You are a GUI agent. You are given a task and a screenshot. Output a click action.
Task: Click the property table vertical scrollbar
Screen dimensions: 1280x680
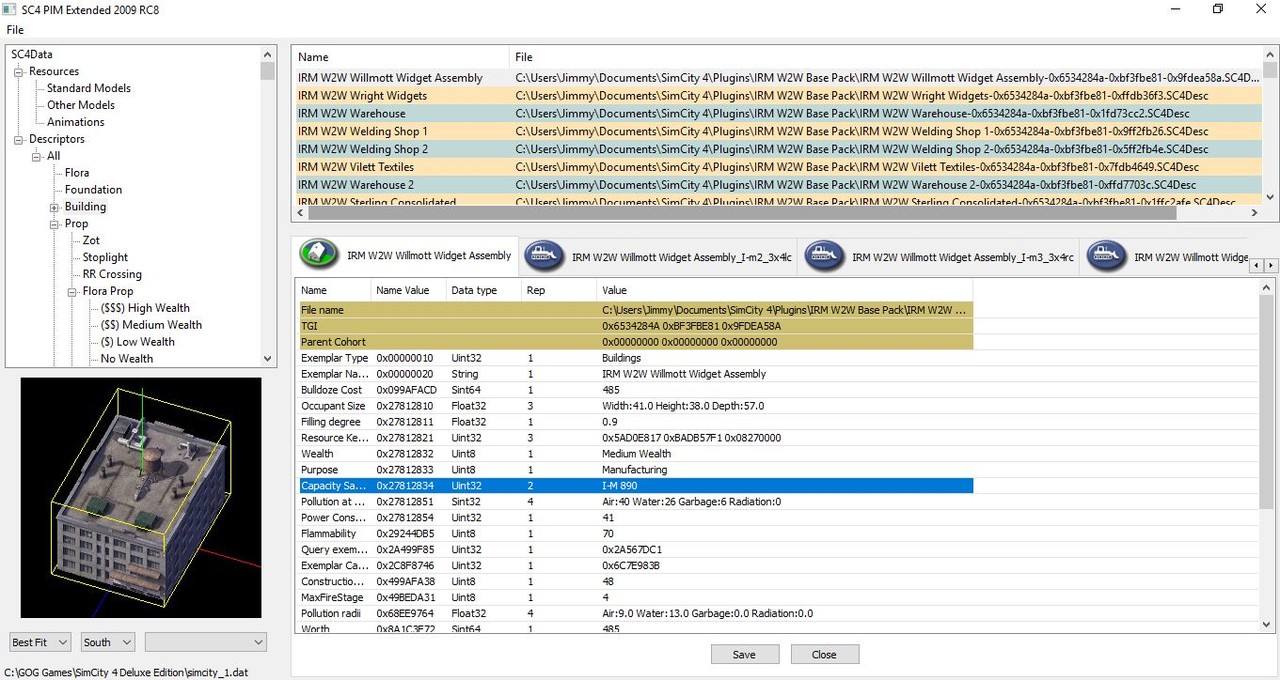tap(1267, 456)
